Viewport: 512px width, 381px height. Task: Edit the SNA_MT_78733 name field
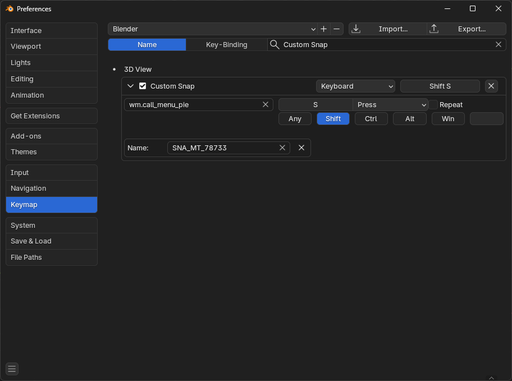click(228, 148)
